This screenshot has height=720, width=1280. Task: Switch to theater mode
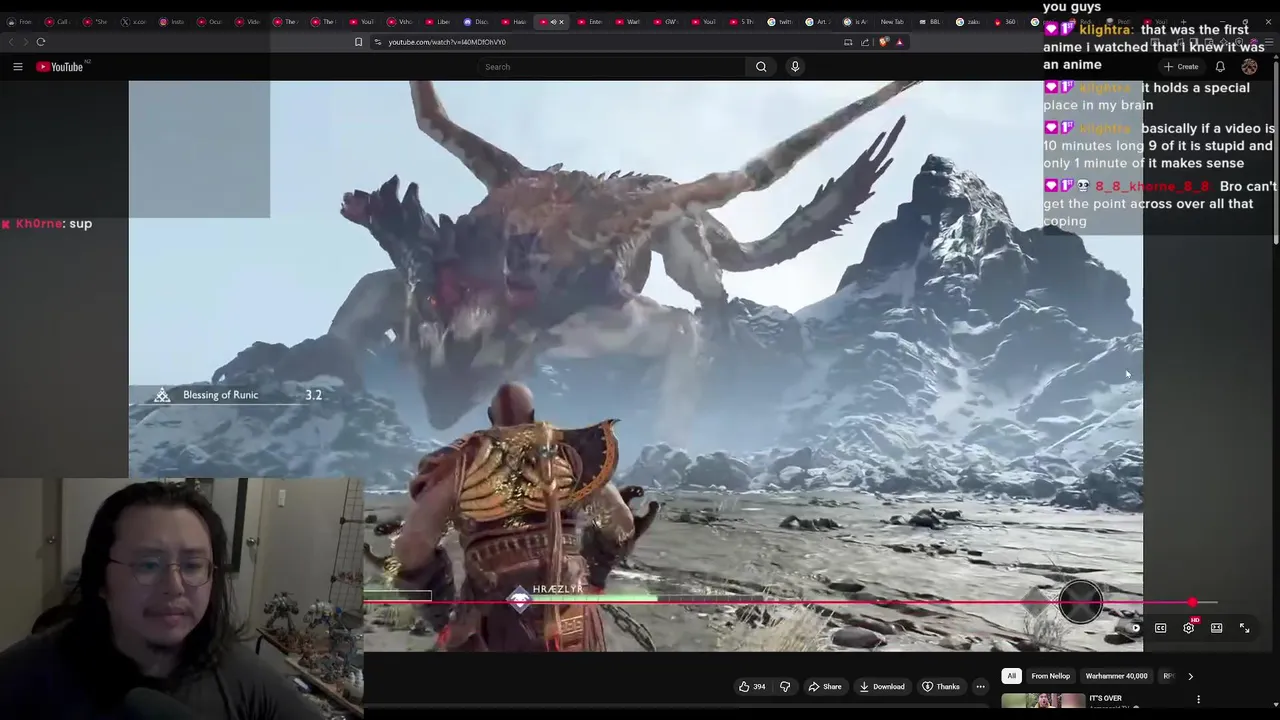pyautogui.click(x=1217, y=628)
